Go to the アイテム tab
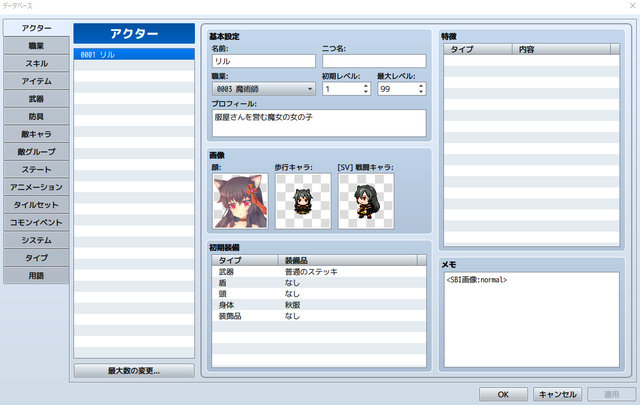 tap(36, 81)
